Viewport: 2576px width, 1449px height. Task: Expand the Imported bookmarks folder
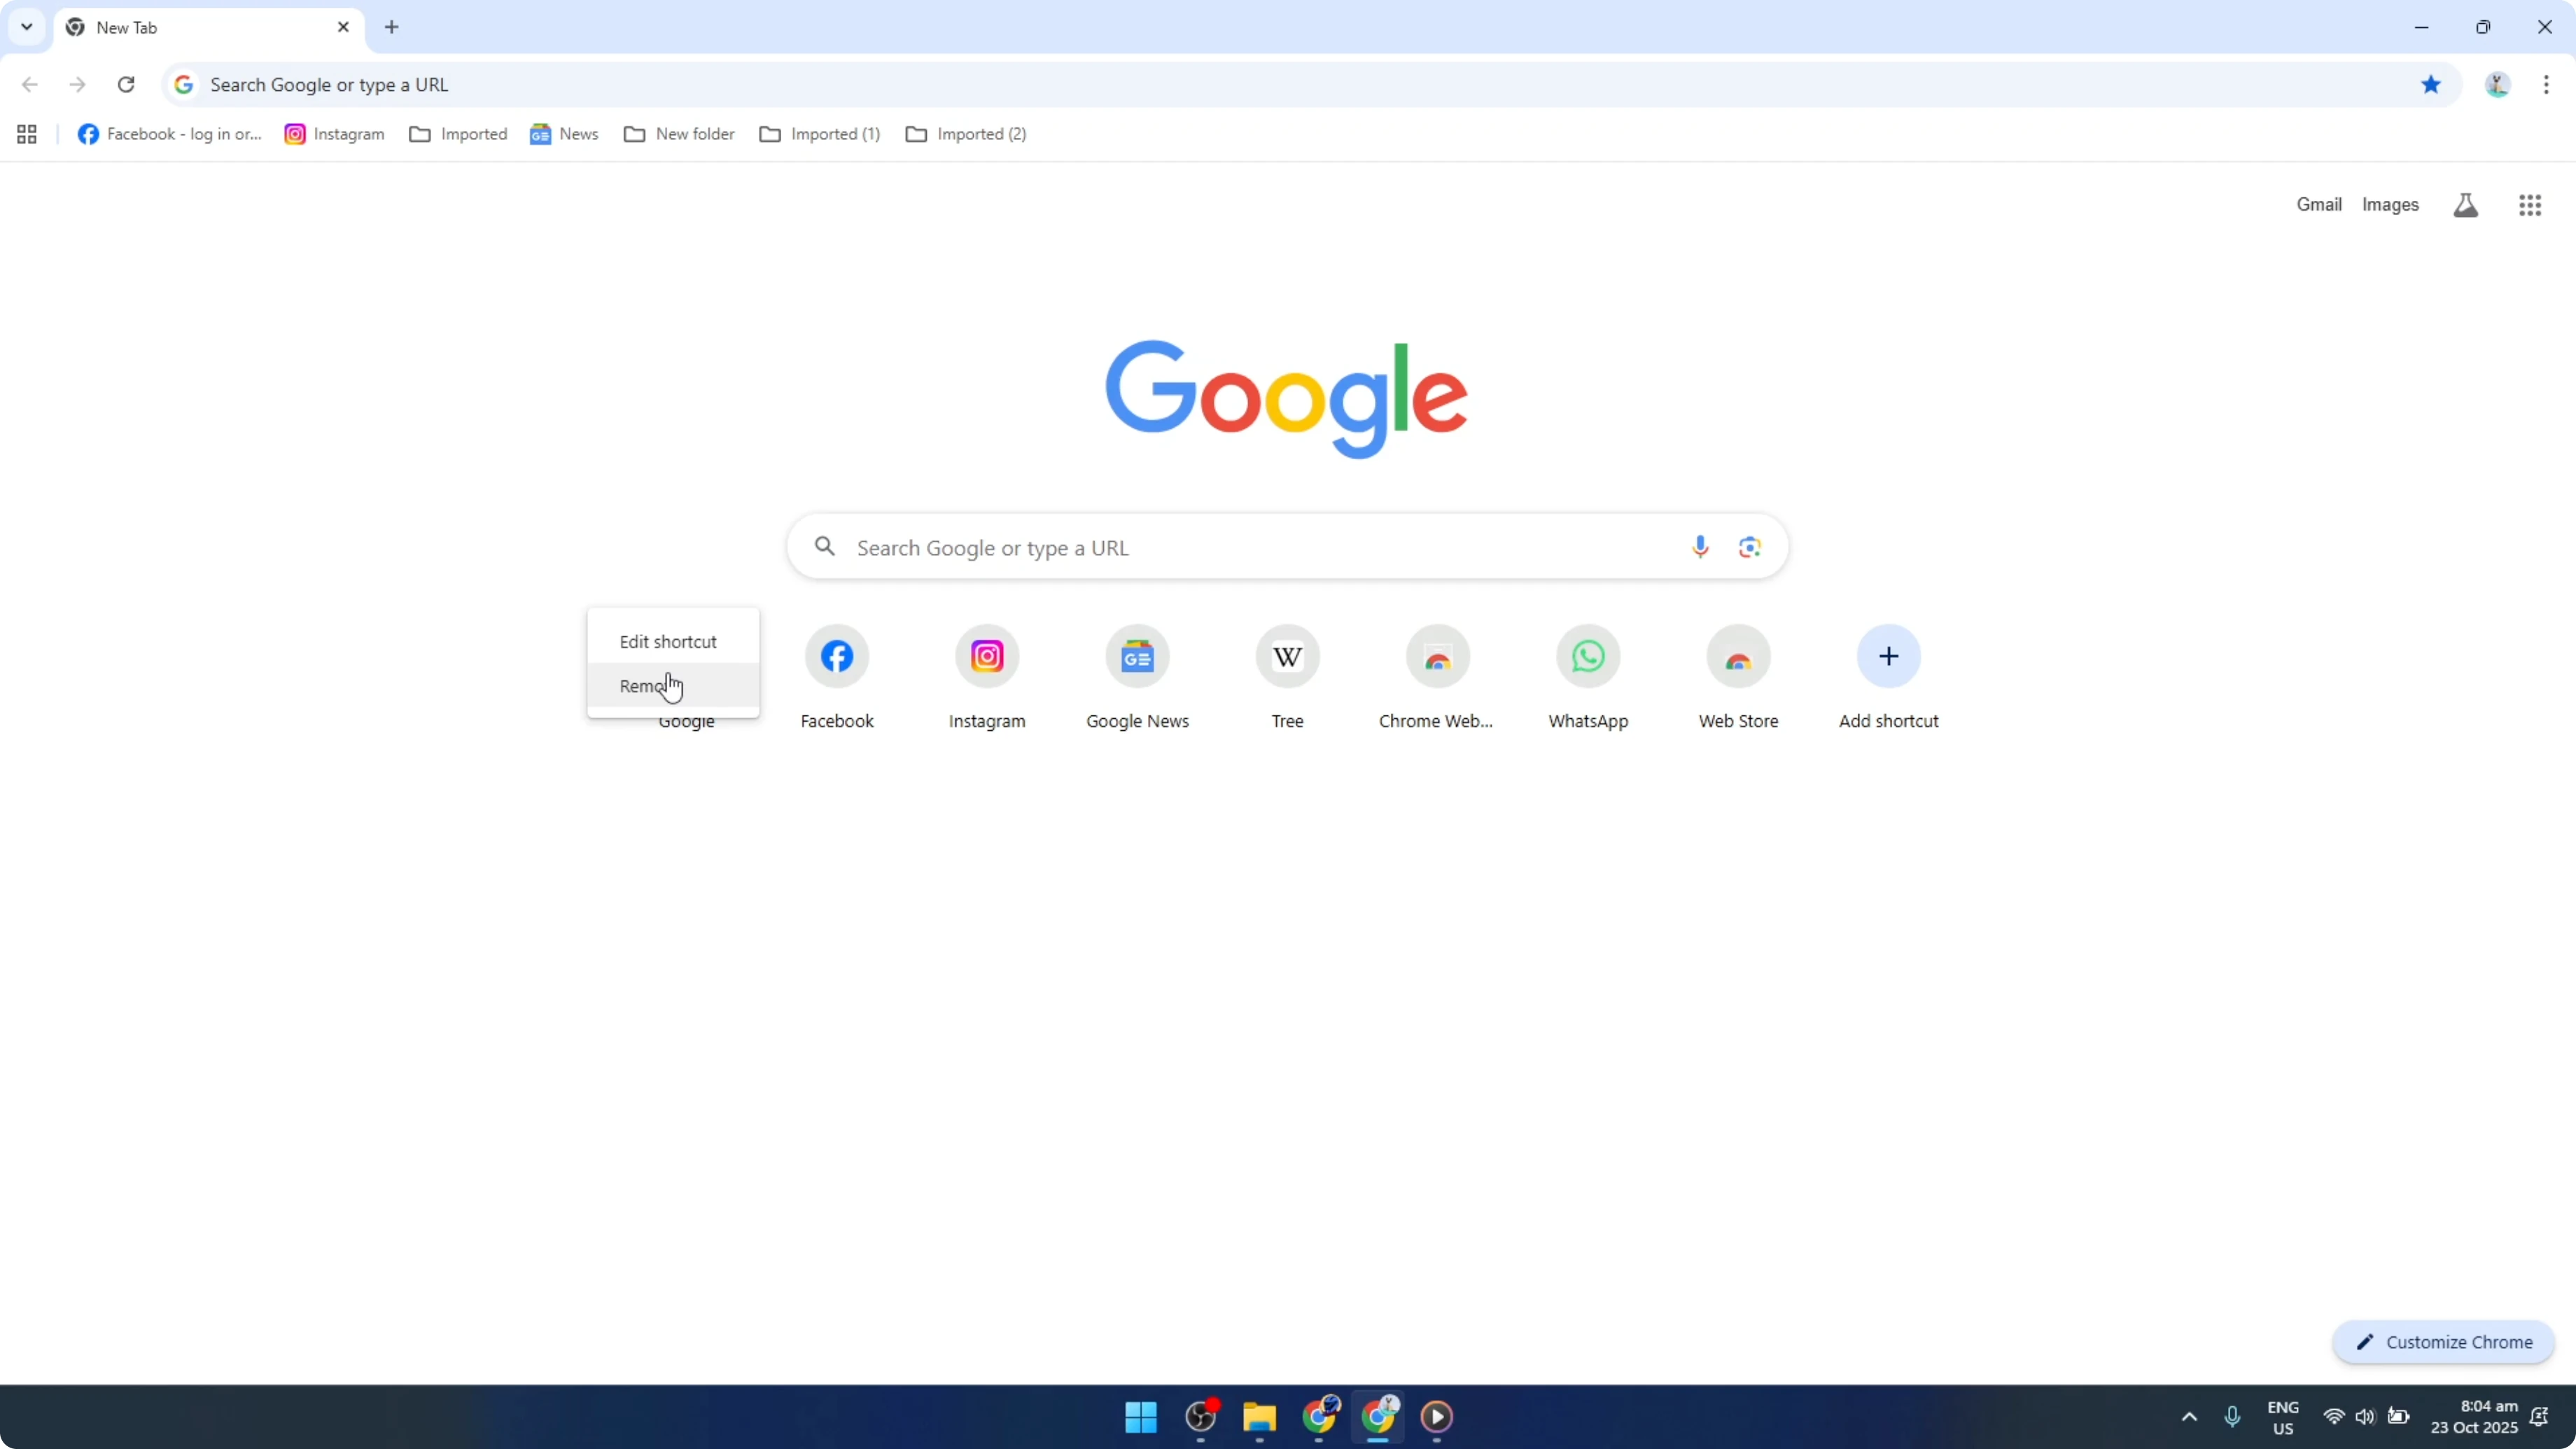458,134
